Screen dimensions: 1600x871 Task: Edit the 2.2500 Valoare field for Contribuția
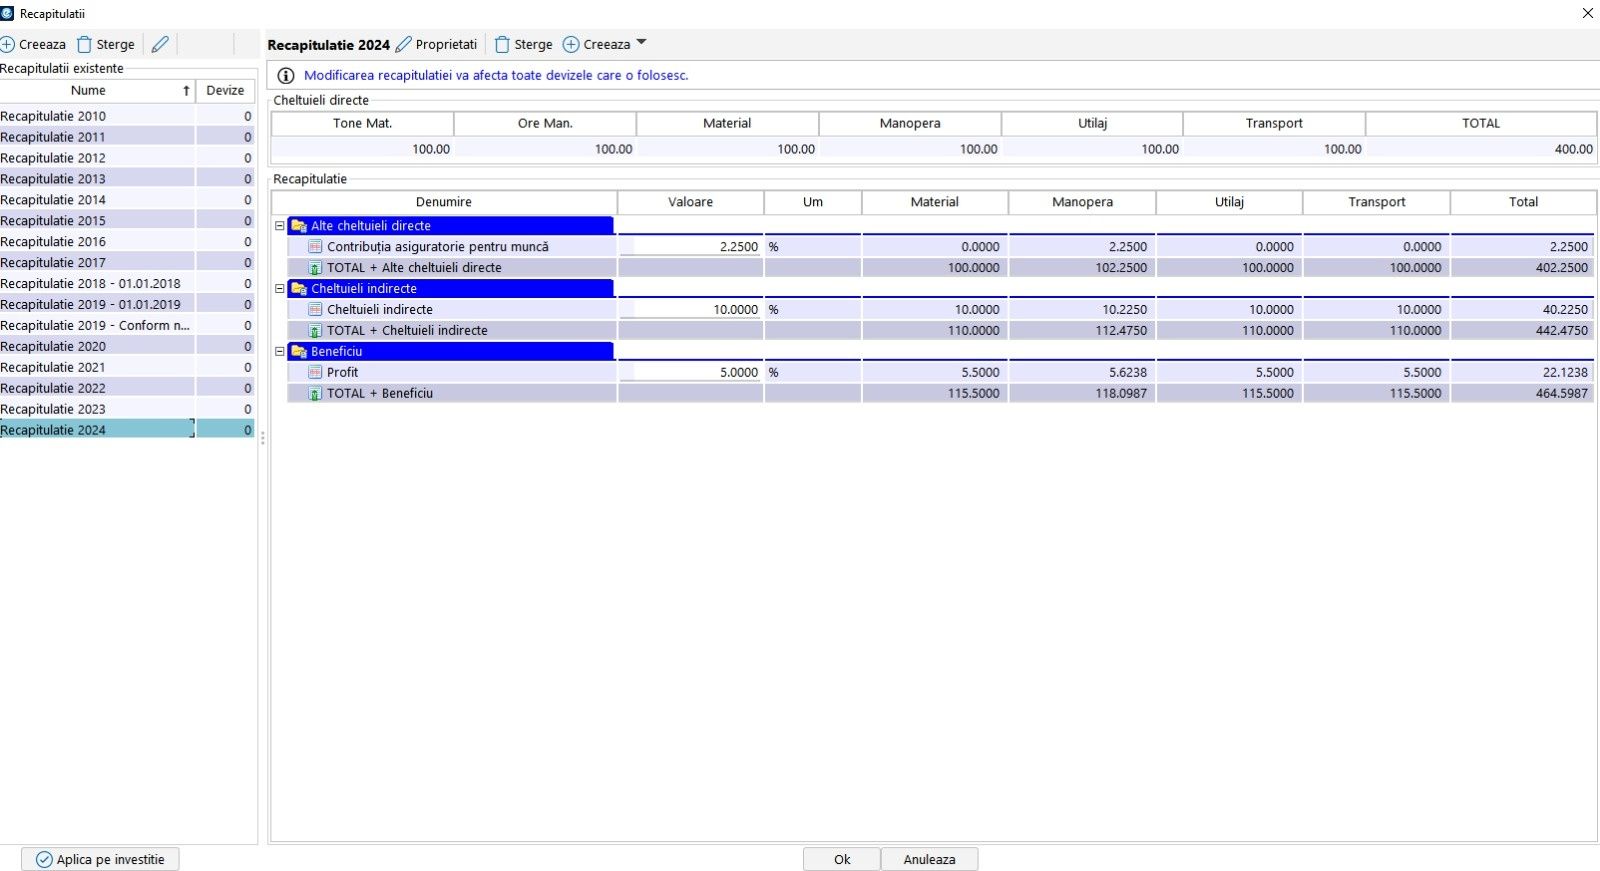691,247
